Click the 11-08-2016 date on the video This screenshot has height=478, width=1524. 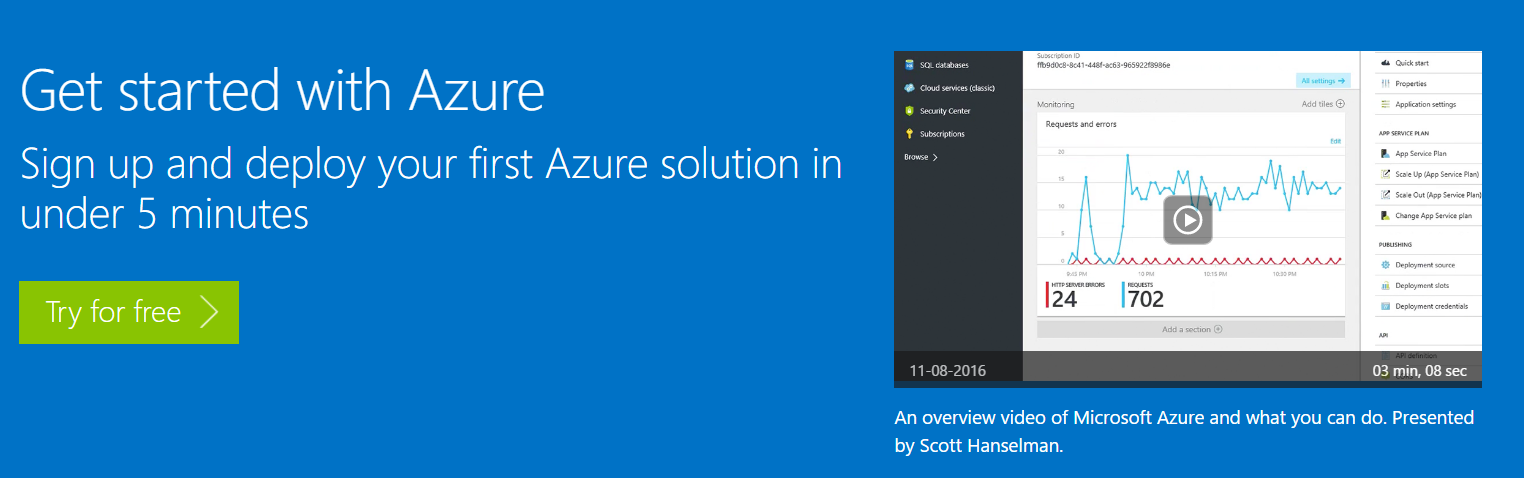click(947, 371)
